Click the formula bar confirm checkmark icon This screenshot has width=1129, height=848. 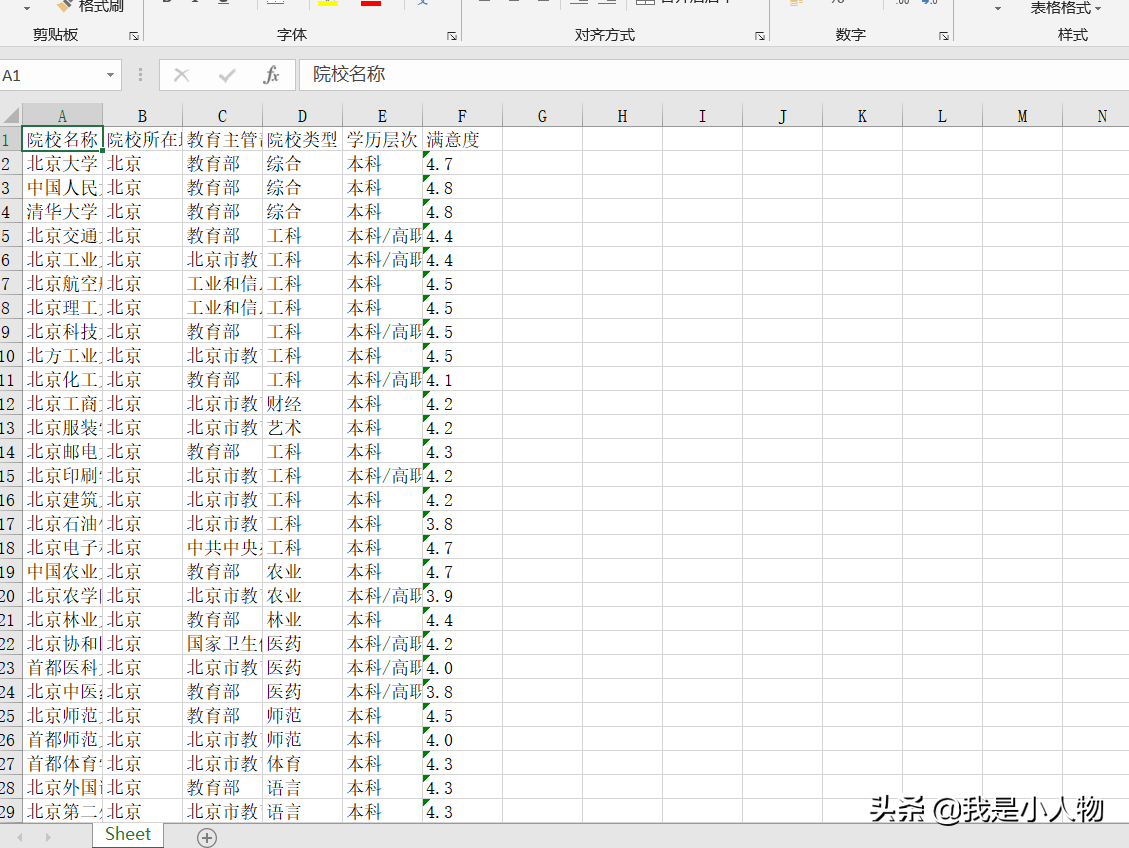(227, 75)
